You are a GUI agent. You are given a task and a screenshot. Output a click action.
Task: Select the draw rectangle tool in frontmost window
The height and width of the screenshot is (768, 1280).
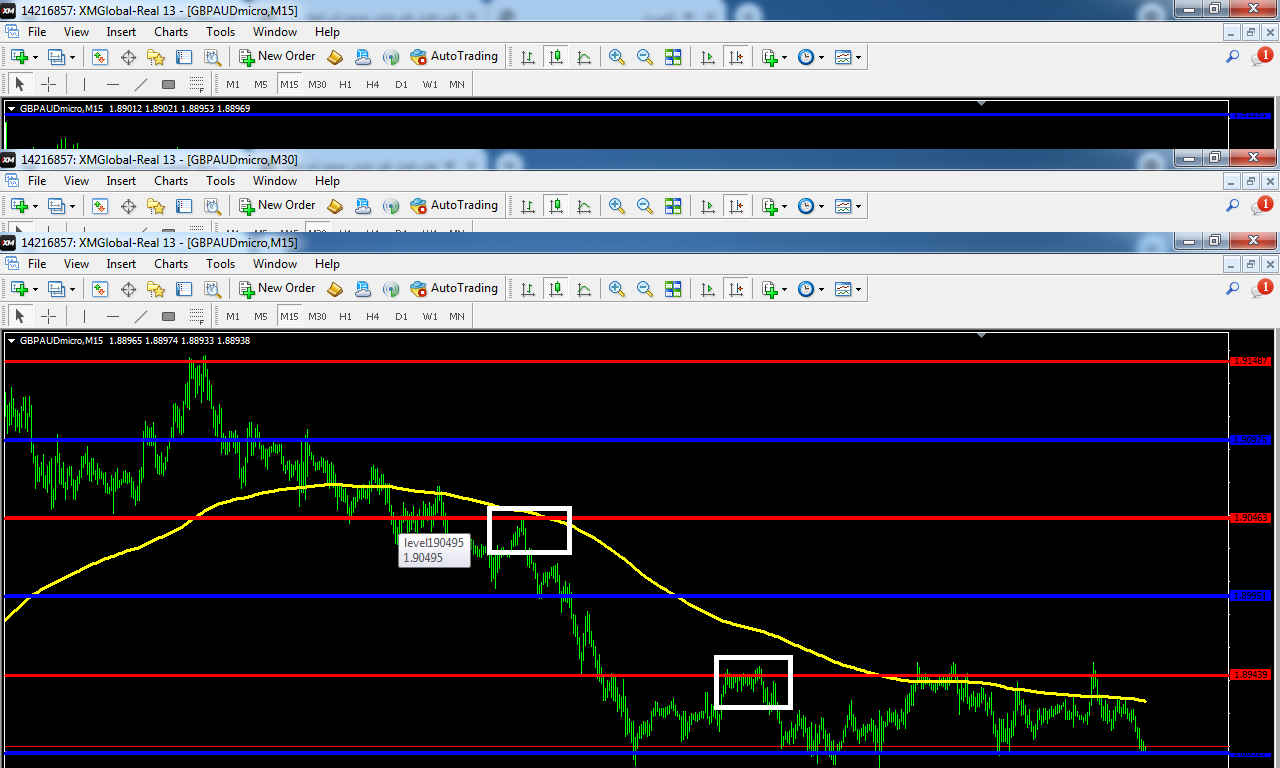(168, 316)
